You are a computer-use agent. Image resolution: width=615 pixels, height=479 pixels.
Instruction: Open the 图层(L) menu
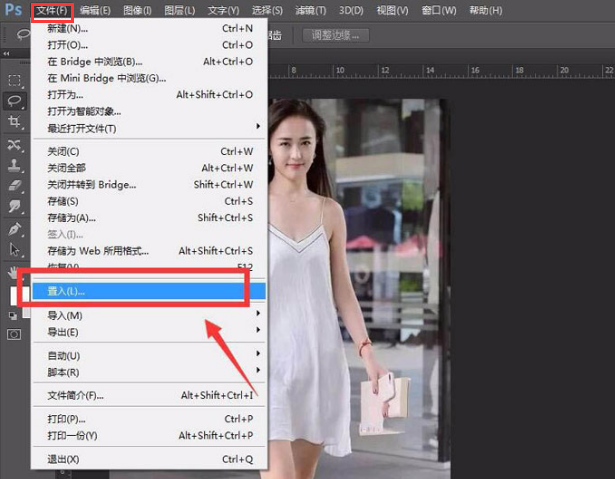tap(180, 10)
